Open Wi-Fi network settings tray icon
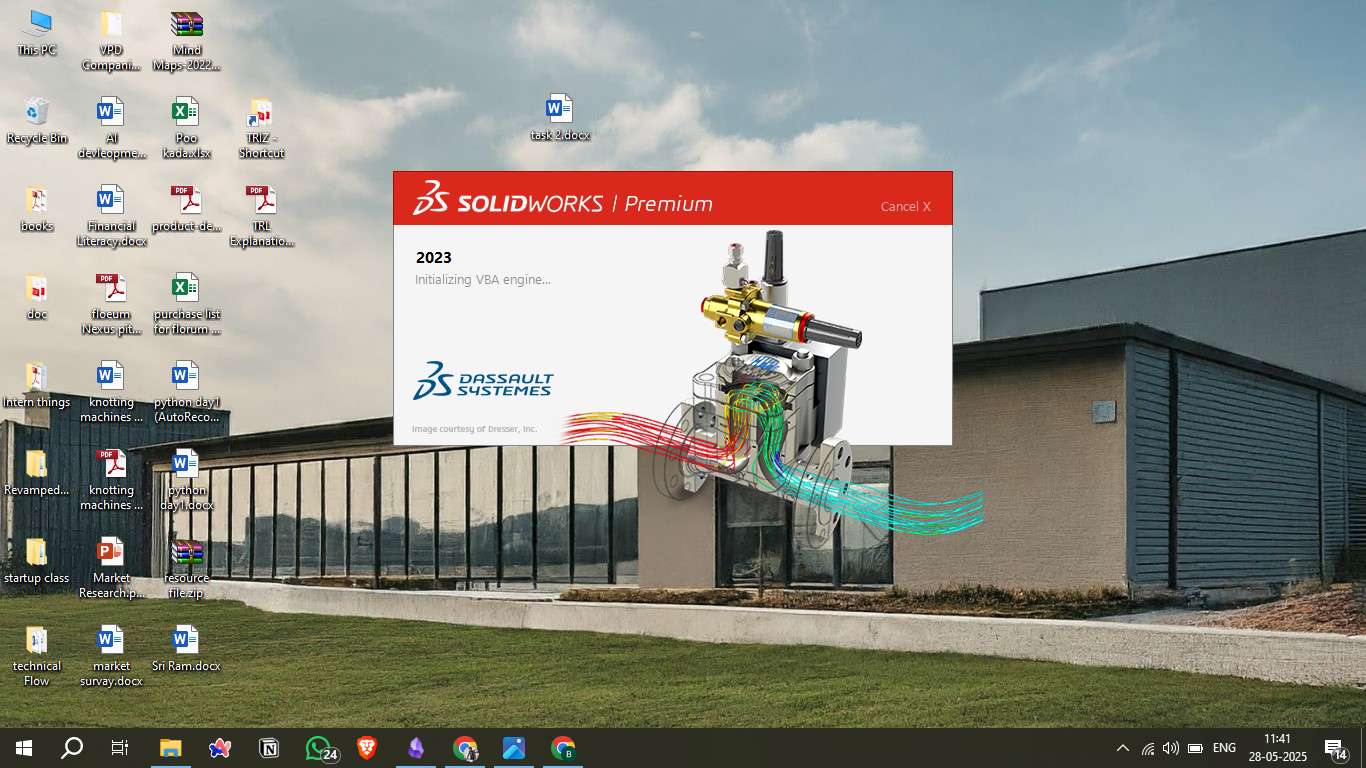1366x768 pixels. pos(1147,748)
